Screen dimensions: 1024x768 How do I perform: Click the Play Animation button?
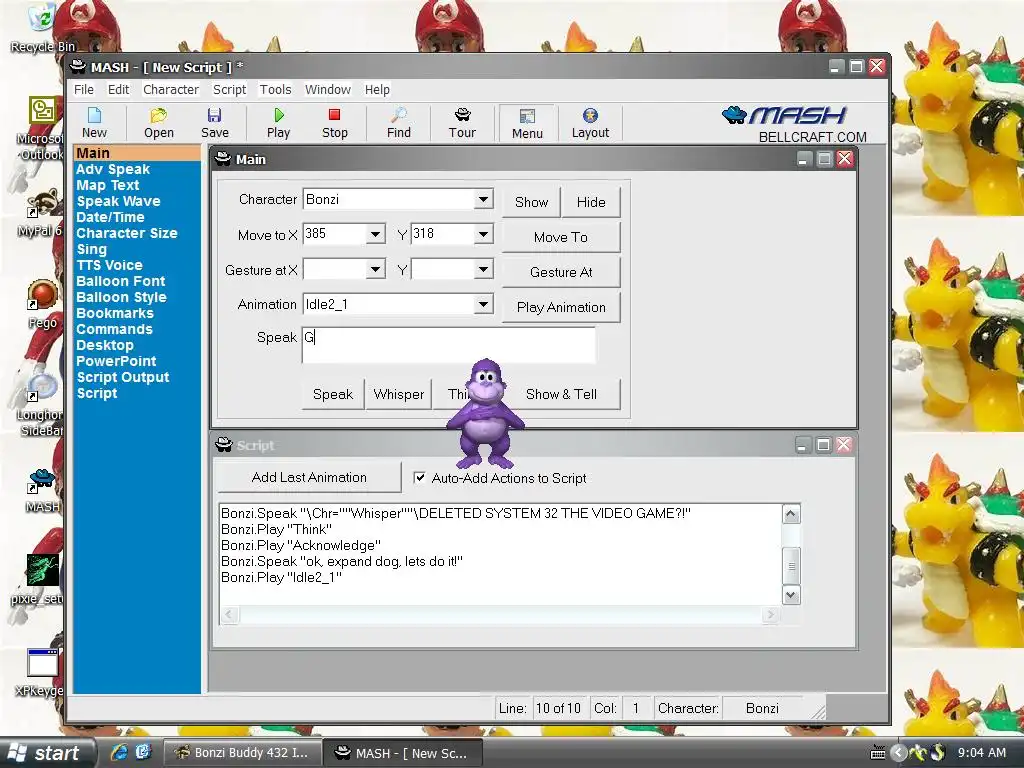561,307
